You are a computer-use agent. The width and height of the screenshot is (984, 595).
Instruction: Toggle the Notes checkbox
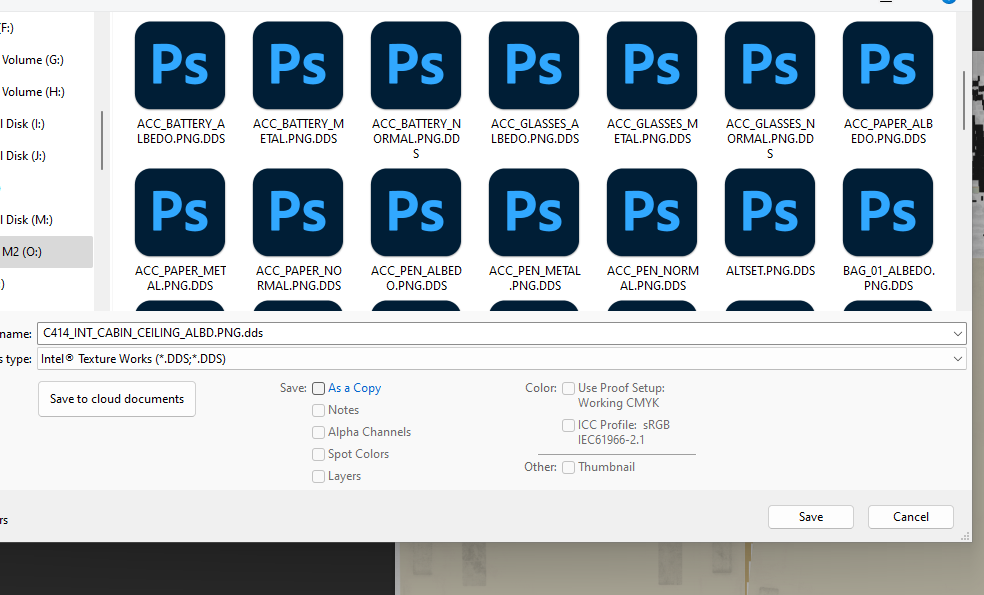click(318, 410)
